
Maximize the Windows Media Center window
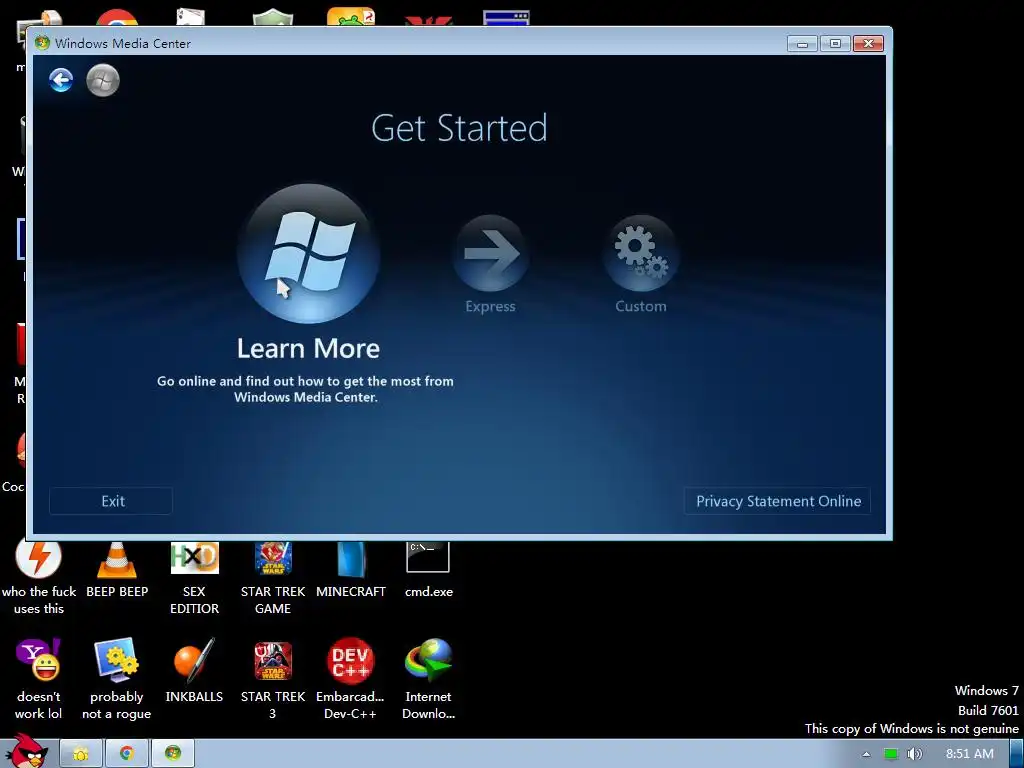[x=835, y=44]
